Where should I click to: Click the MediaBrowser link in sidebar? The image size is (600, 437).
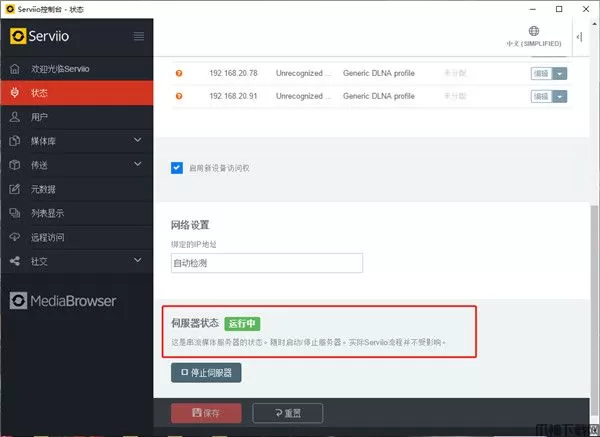point(63,301)
